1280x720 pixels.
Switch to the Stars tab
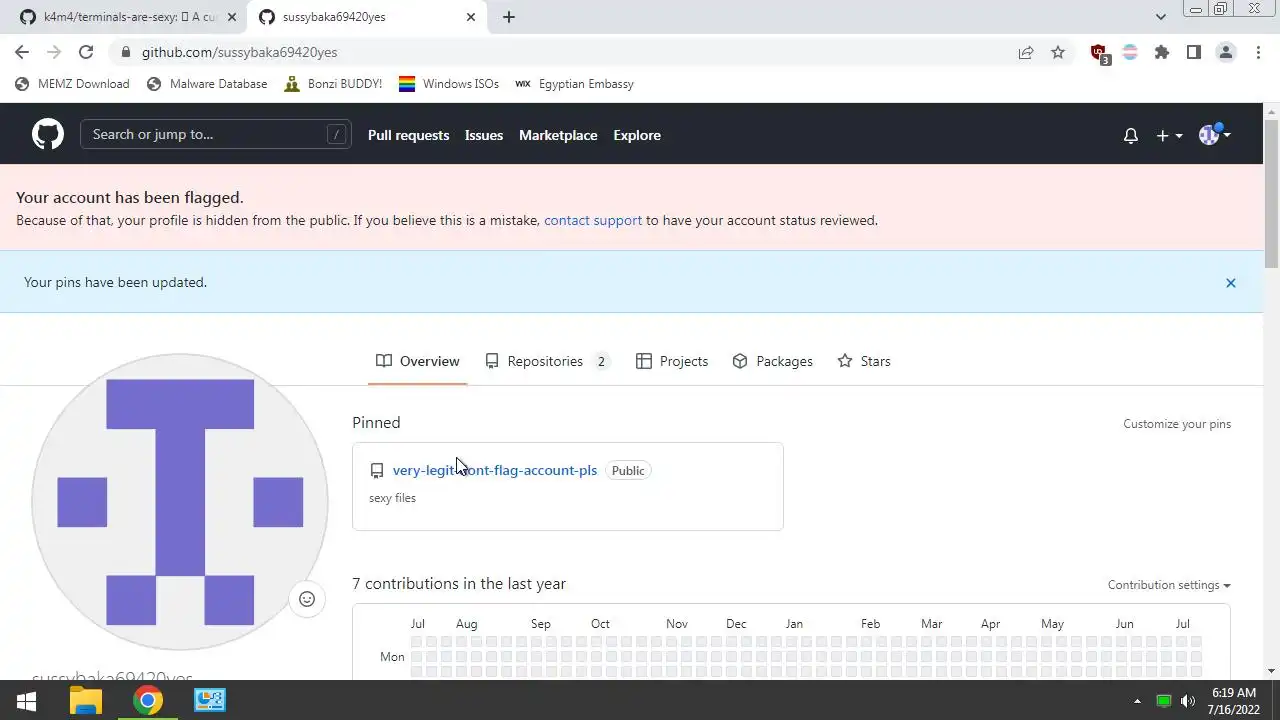(864, 361)
